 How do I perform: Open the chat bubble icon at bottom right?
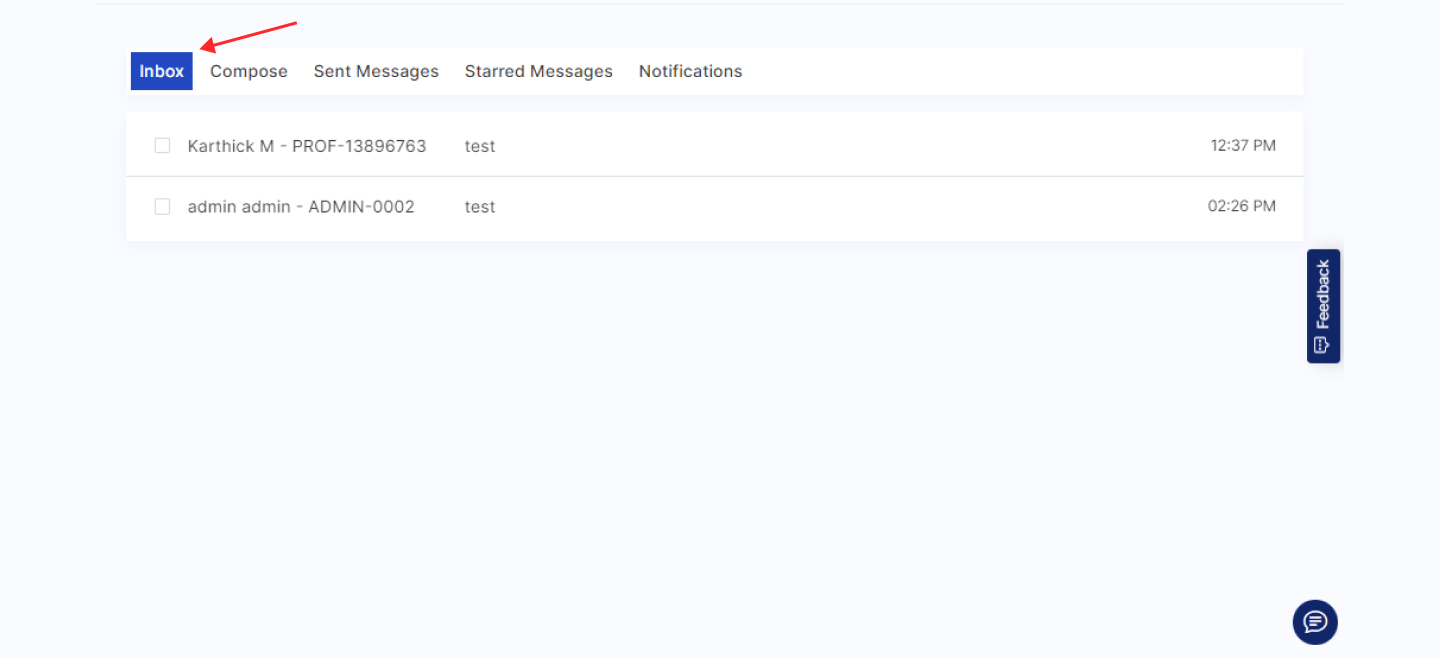[x=1315, y=622]
